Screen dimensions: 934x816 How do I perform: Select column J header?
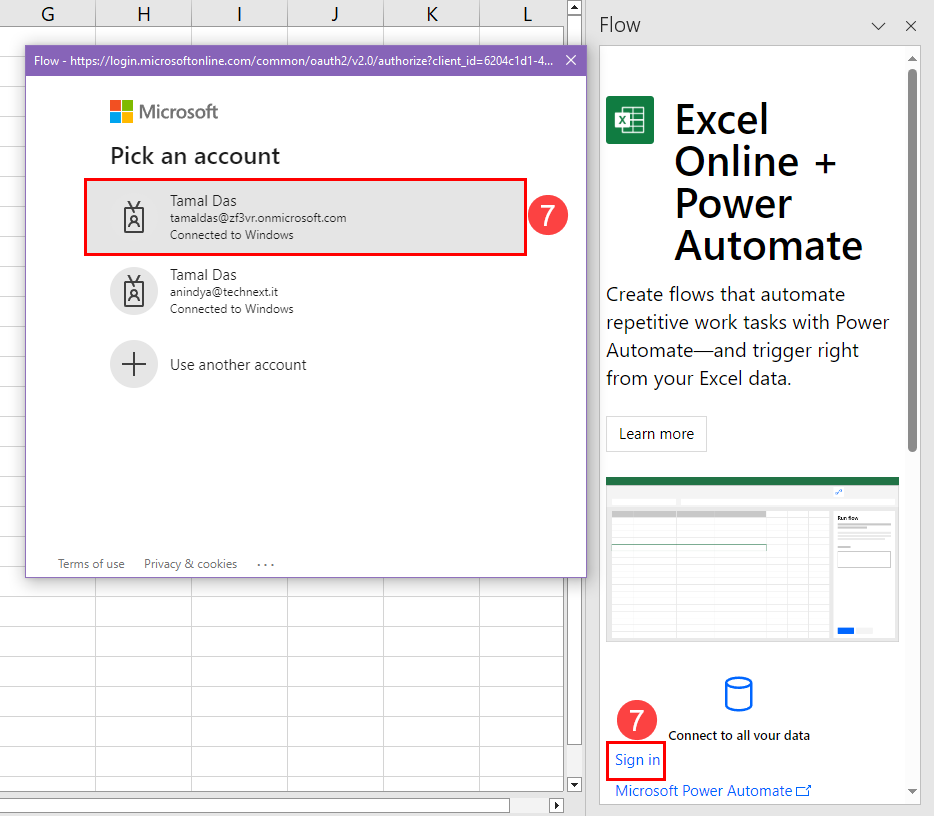pyautogui.click(x=335, y=13)
